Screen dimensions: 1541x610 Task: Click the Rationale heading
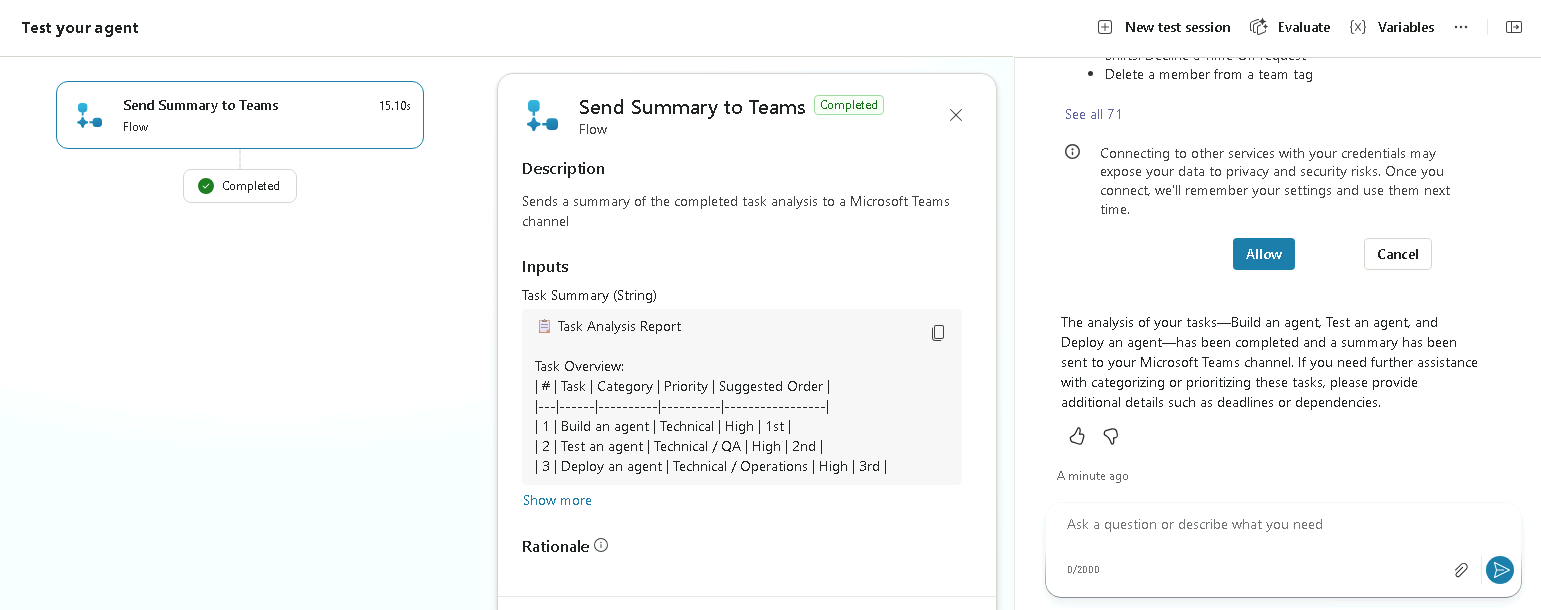coord(555,546)
